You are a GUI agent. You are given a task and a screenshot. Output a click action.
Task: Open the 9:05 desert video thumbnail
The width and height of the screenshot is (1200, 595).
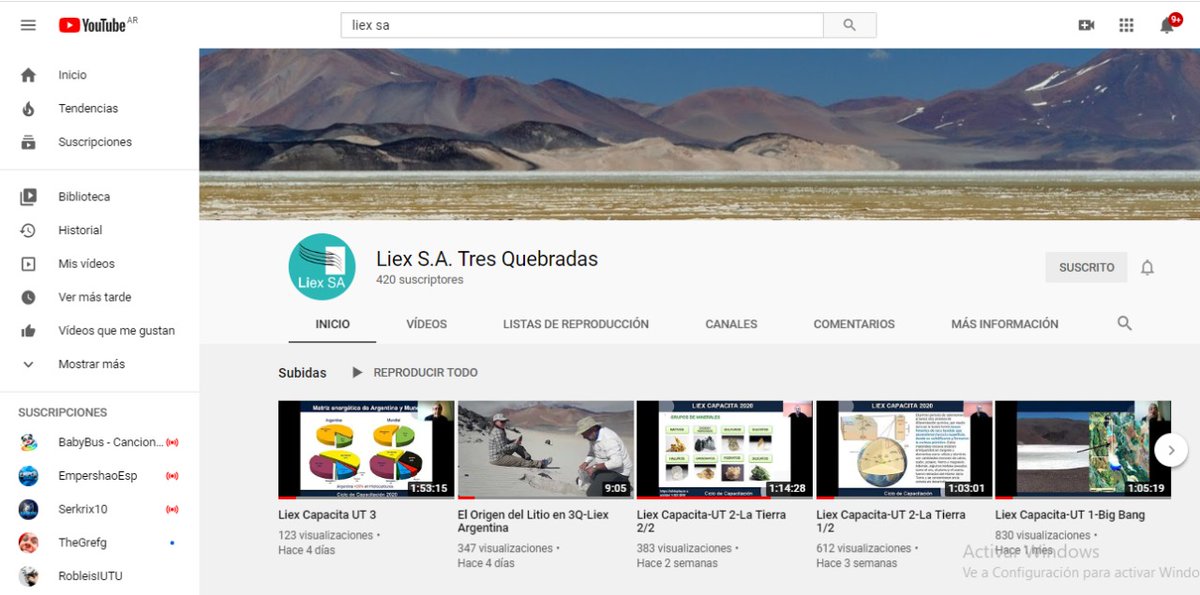coord(545,450)
